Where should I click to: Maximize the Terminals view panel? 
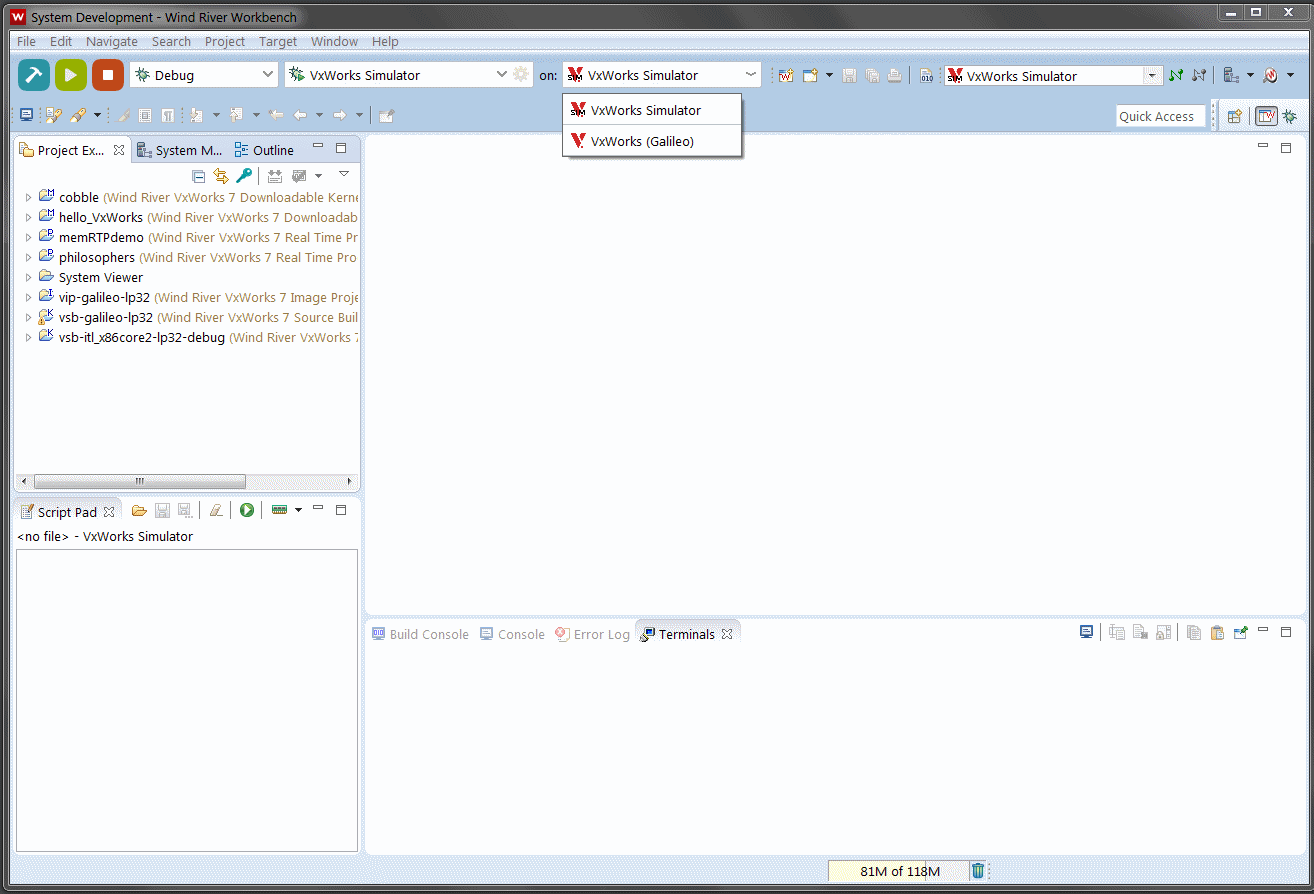(1286, 632)
